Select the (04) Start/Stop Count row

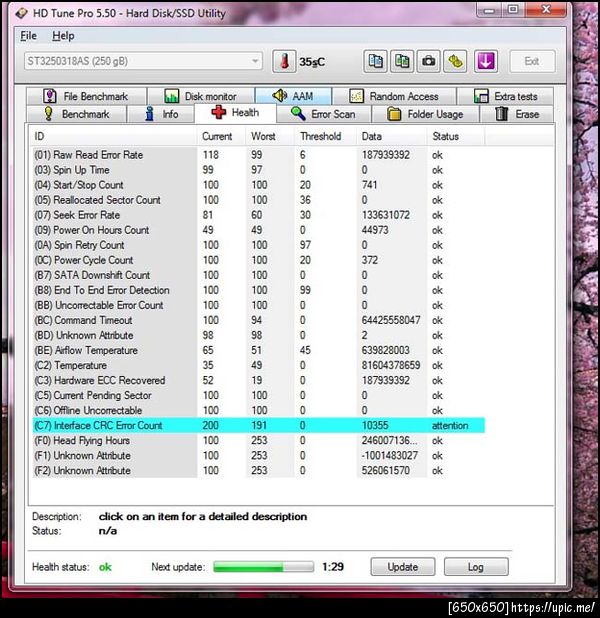pyautogui.click(x=259, y=185)
